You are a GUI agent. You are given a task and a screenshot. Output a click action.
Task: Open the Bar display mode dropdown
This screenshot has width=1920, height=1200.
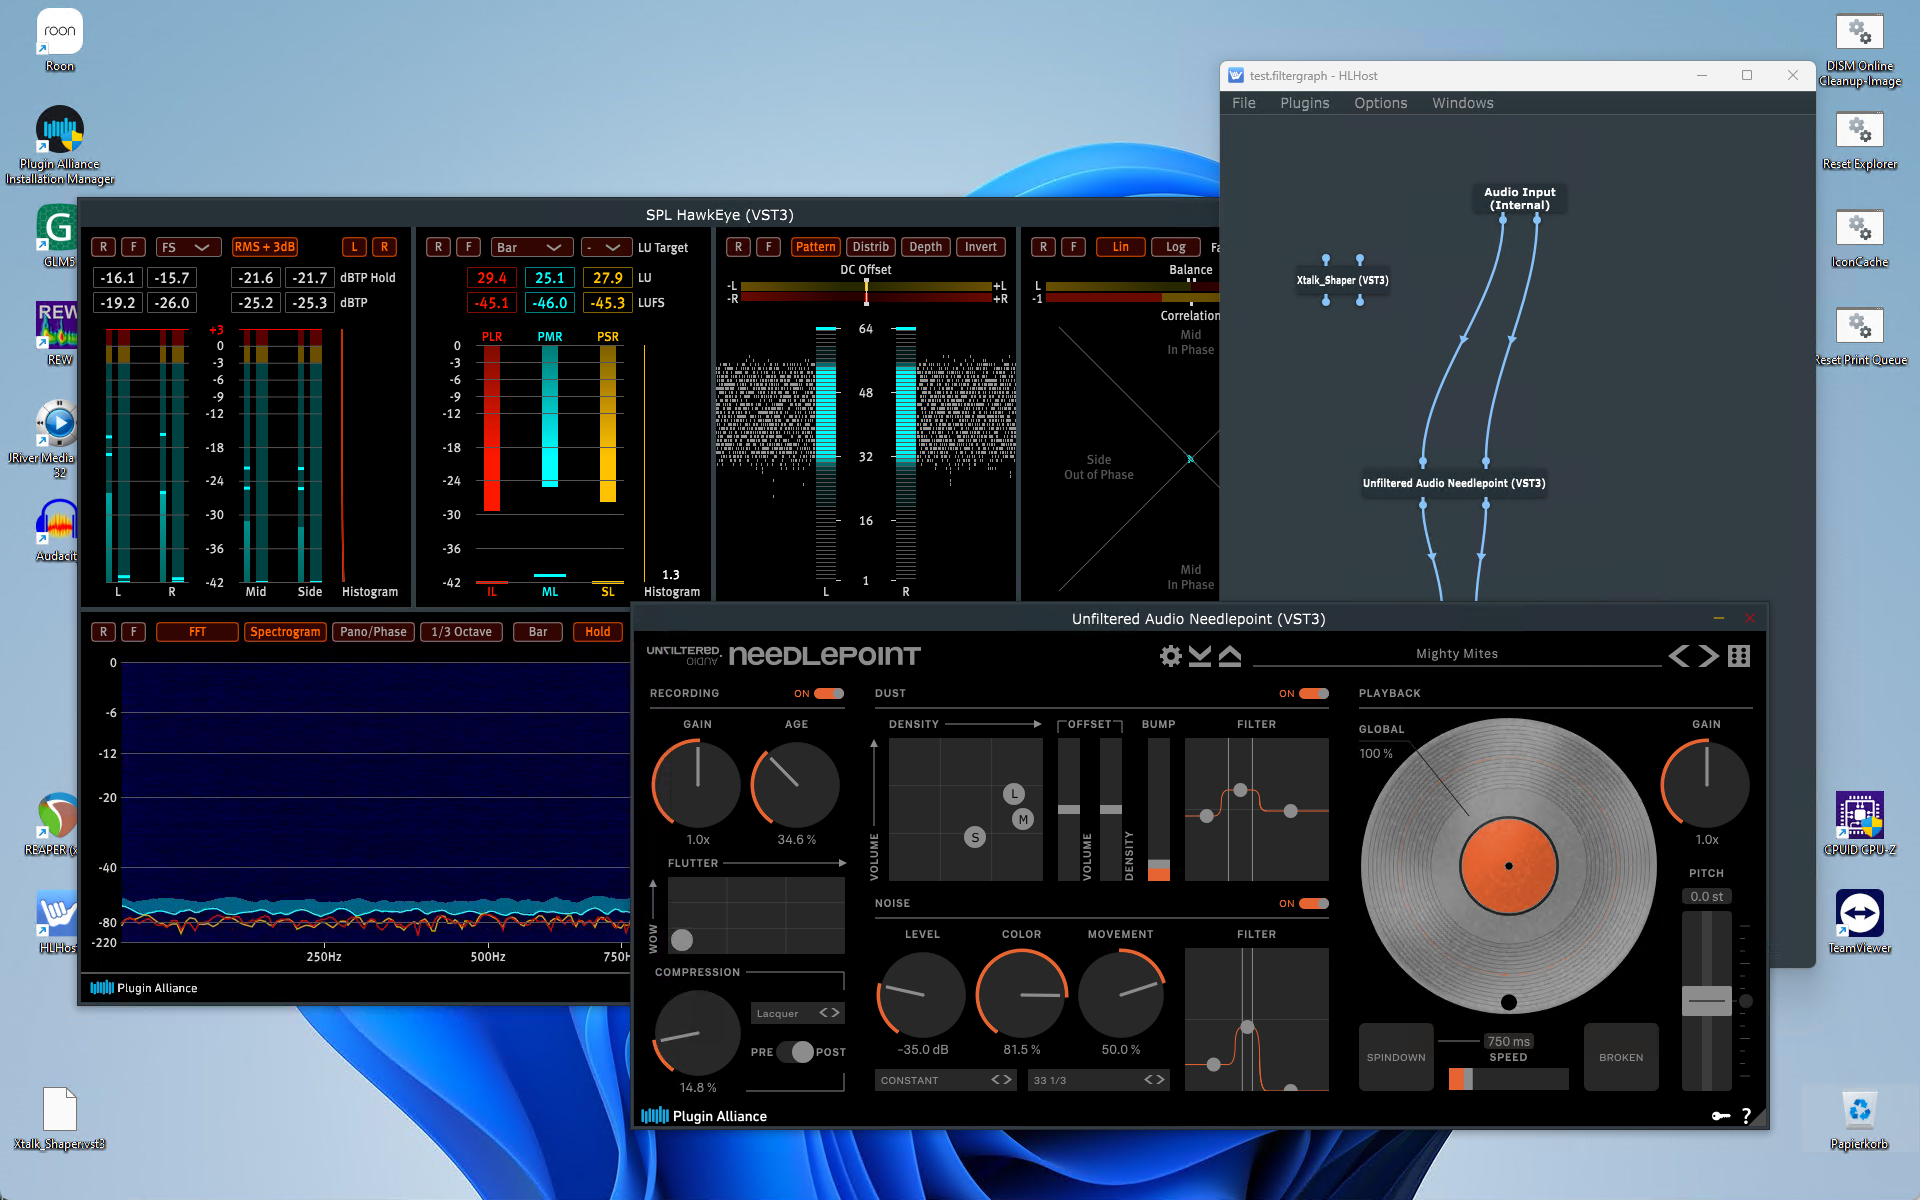pyautogui.click(x=531, y=247)
